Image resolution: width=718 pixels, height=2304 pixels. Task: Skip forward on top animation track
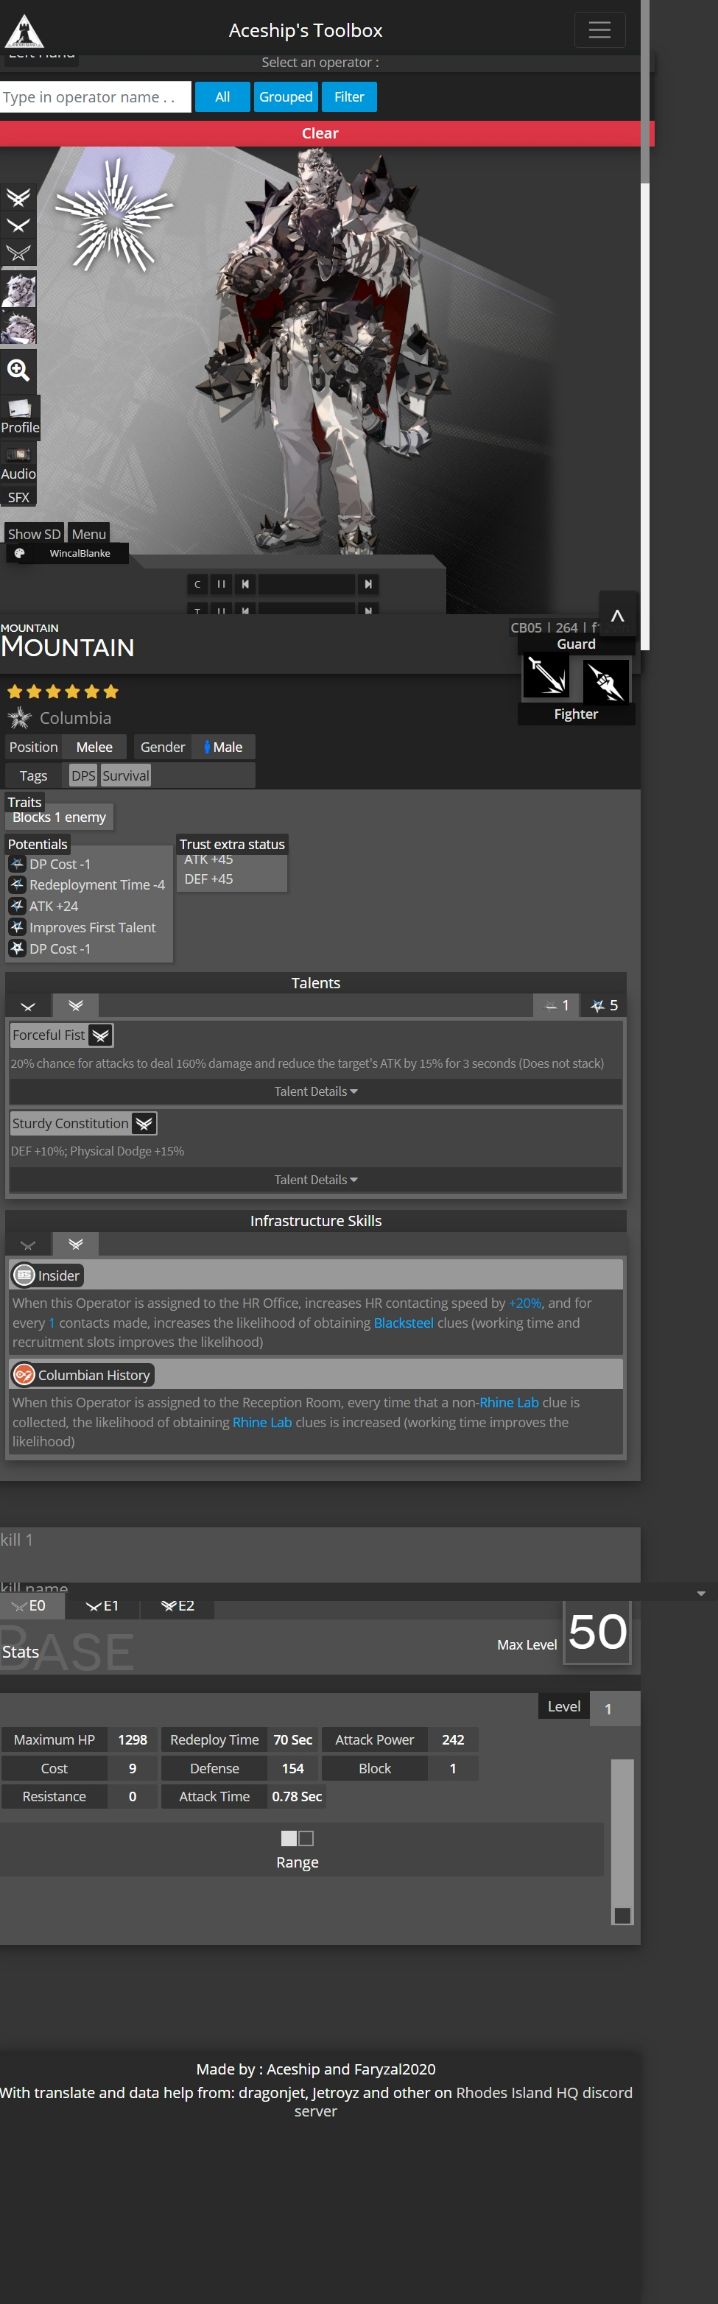coord(369,584)
